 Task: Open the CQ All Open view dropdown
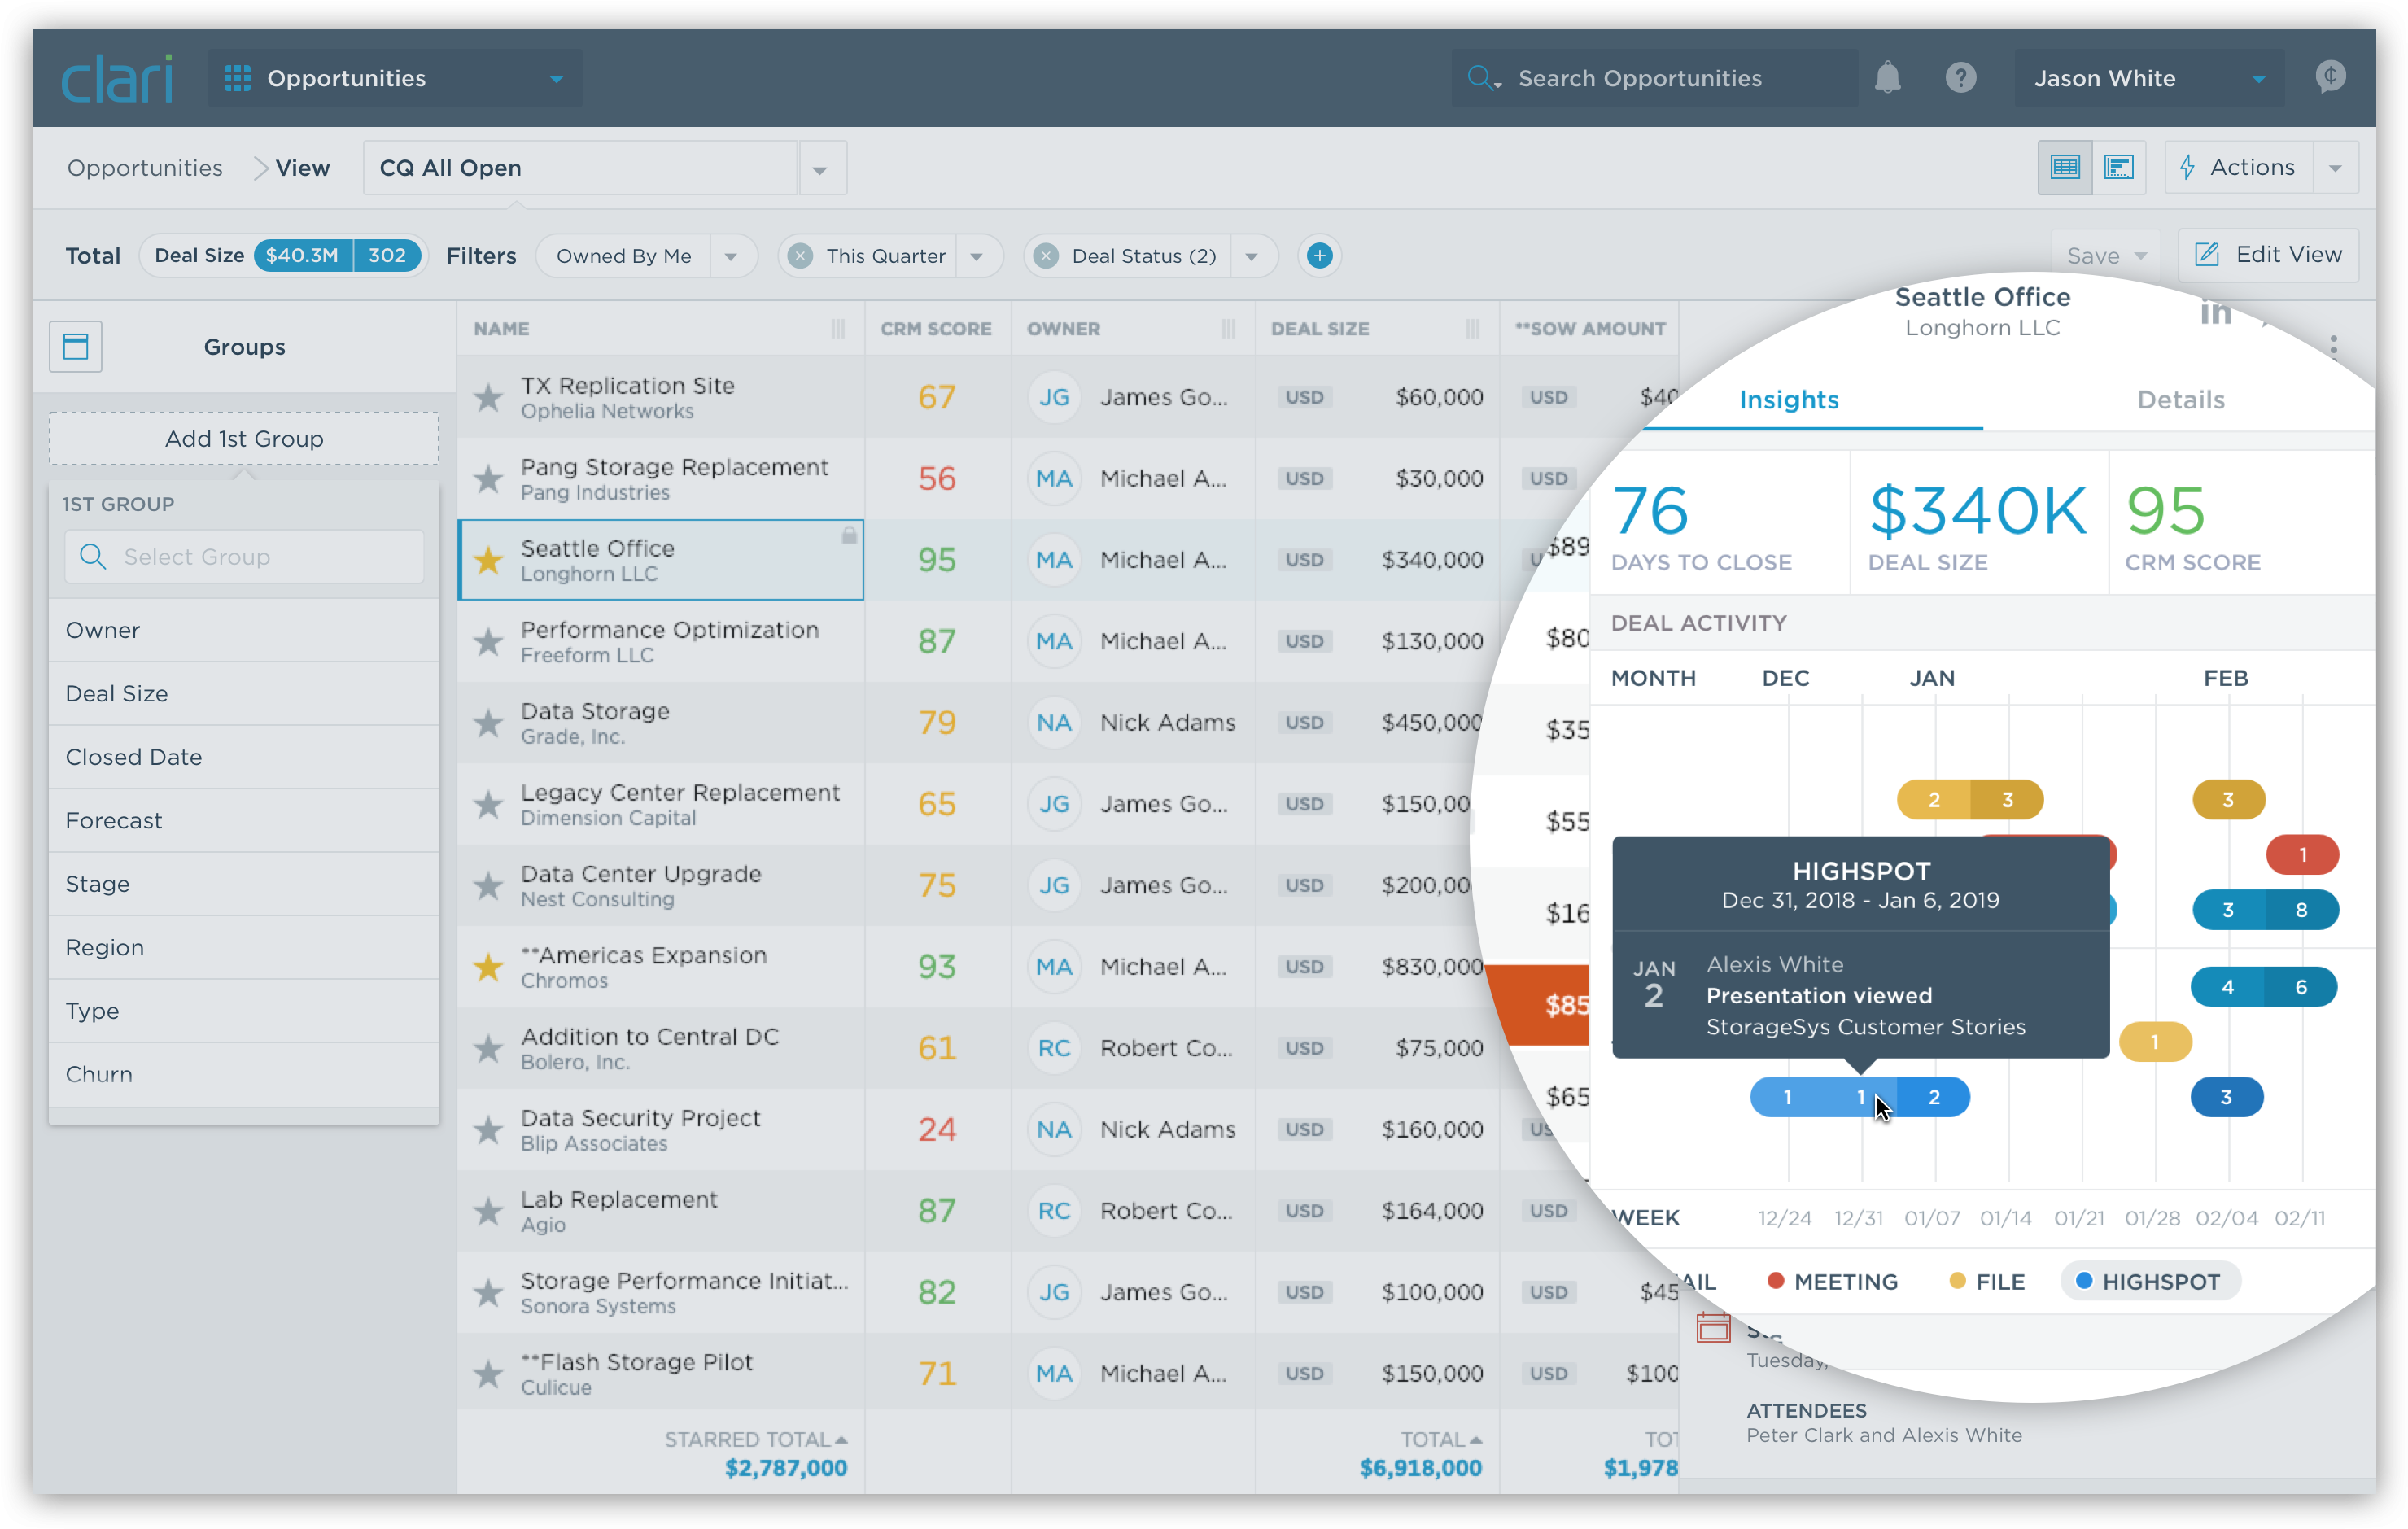pyautogui.click(x=820, y=169)
